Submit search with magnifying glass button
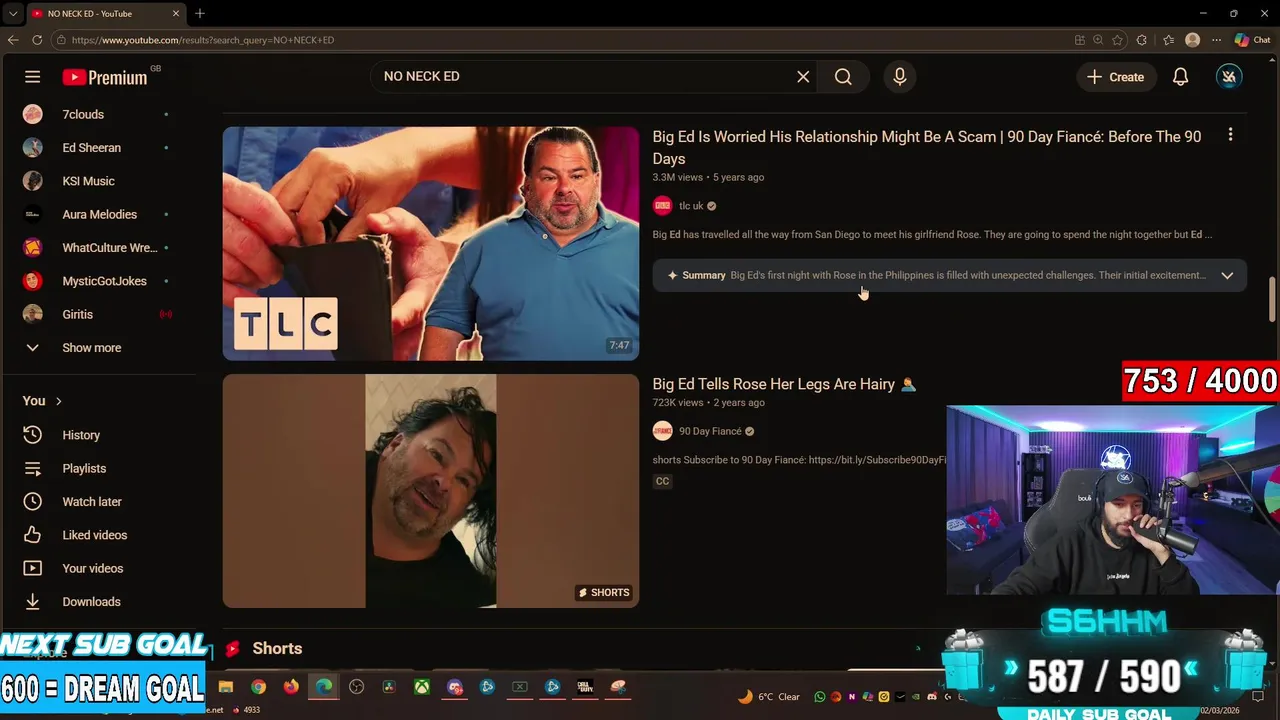The width and height of the screenshot is (1280, 720). click(x=843, y=77)
